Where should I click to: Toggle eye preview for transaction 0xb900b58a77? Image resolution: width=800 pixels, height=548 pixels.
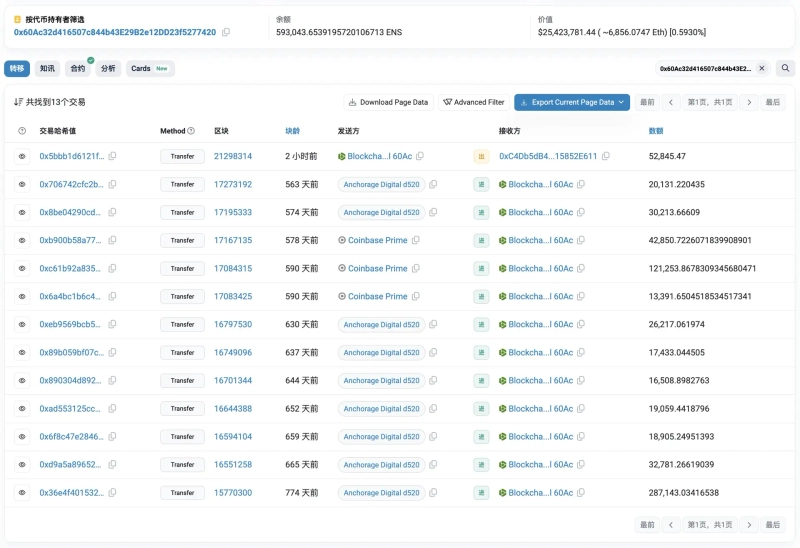(x=22, y=240)
